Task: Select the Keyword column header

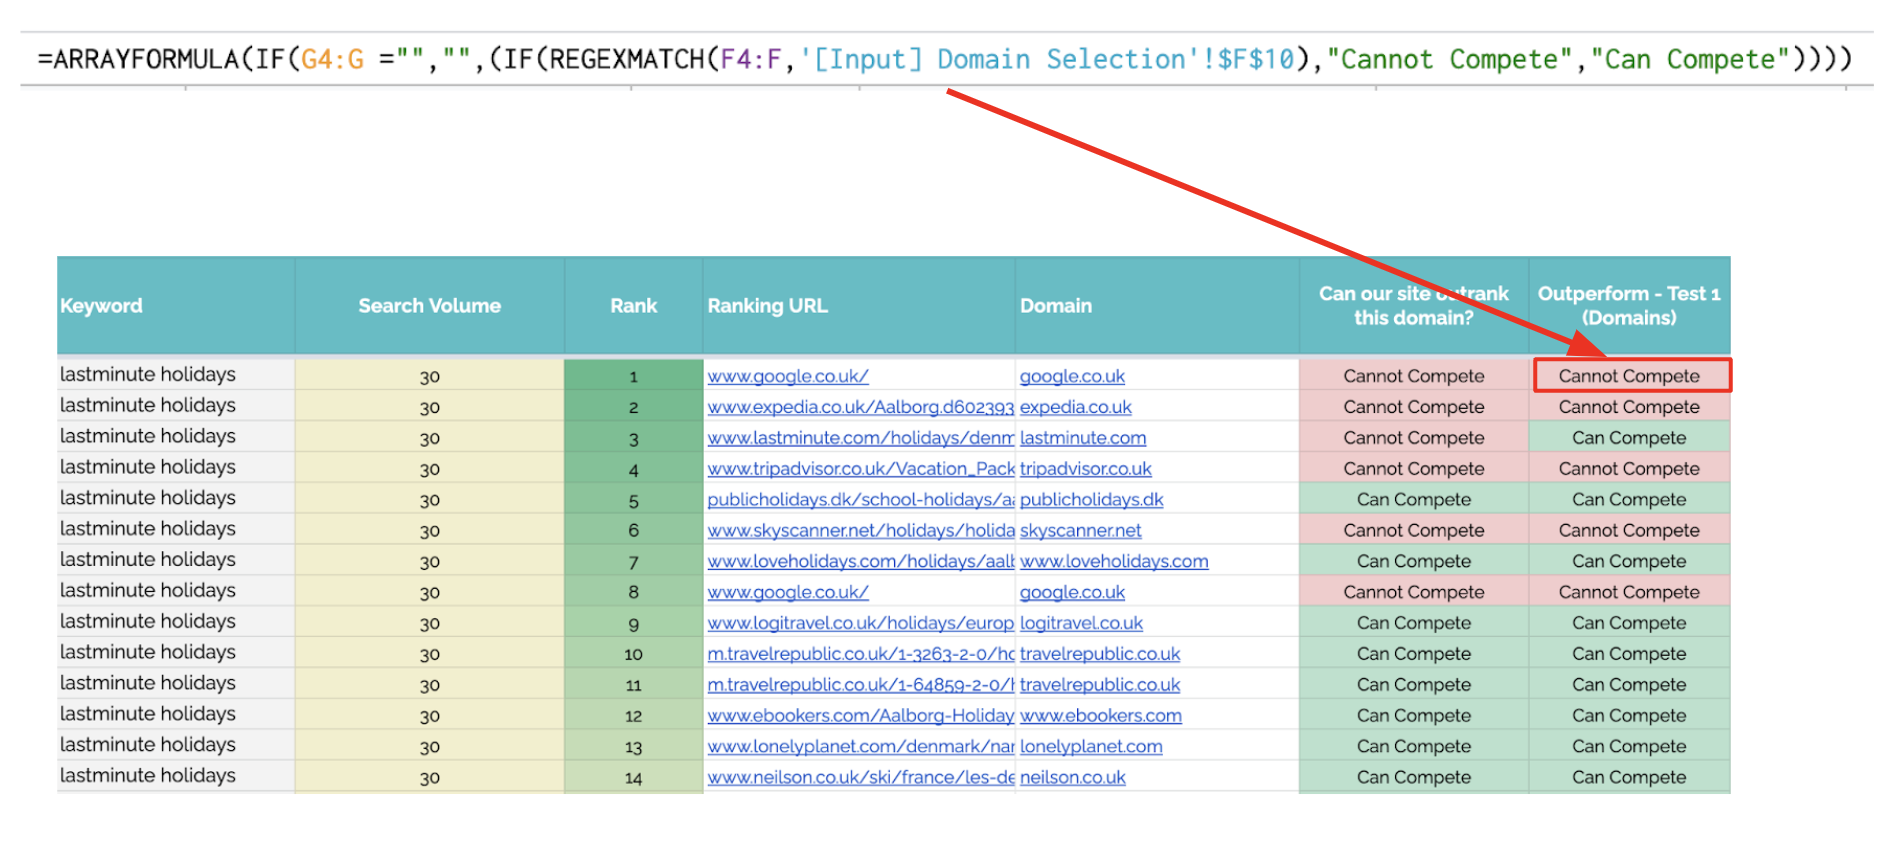Action: (x=101, y=306)
